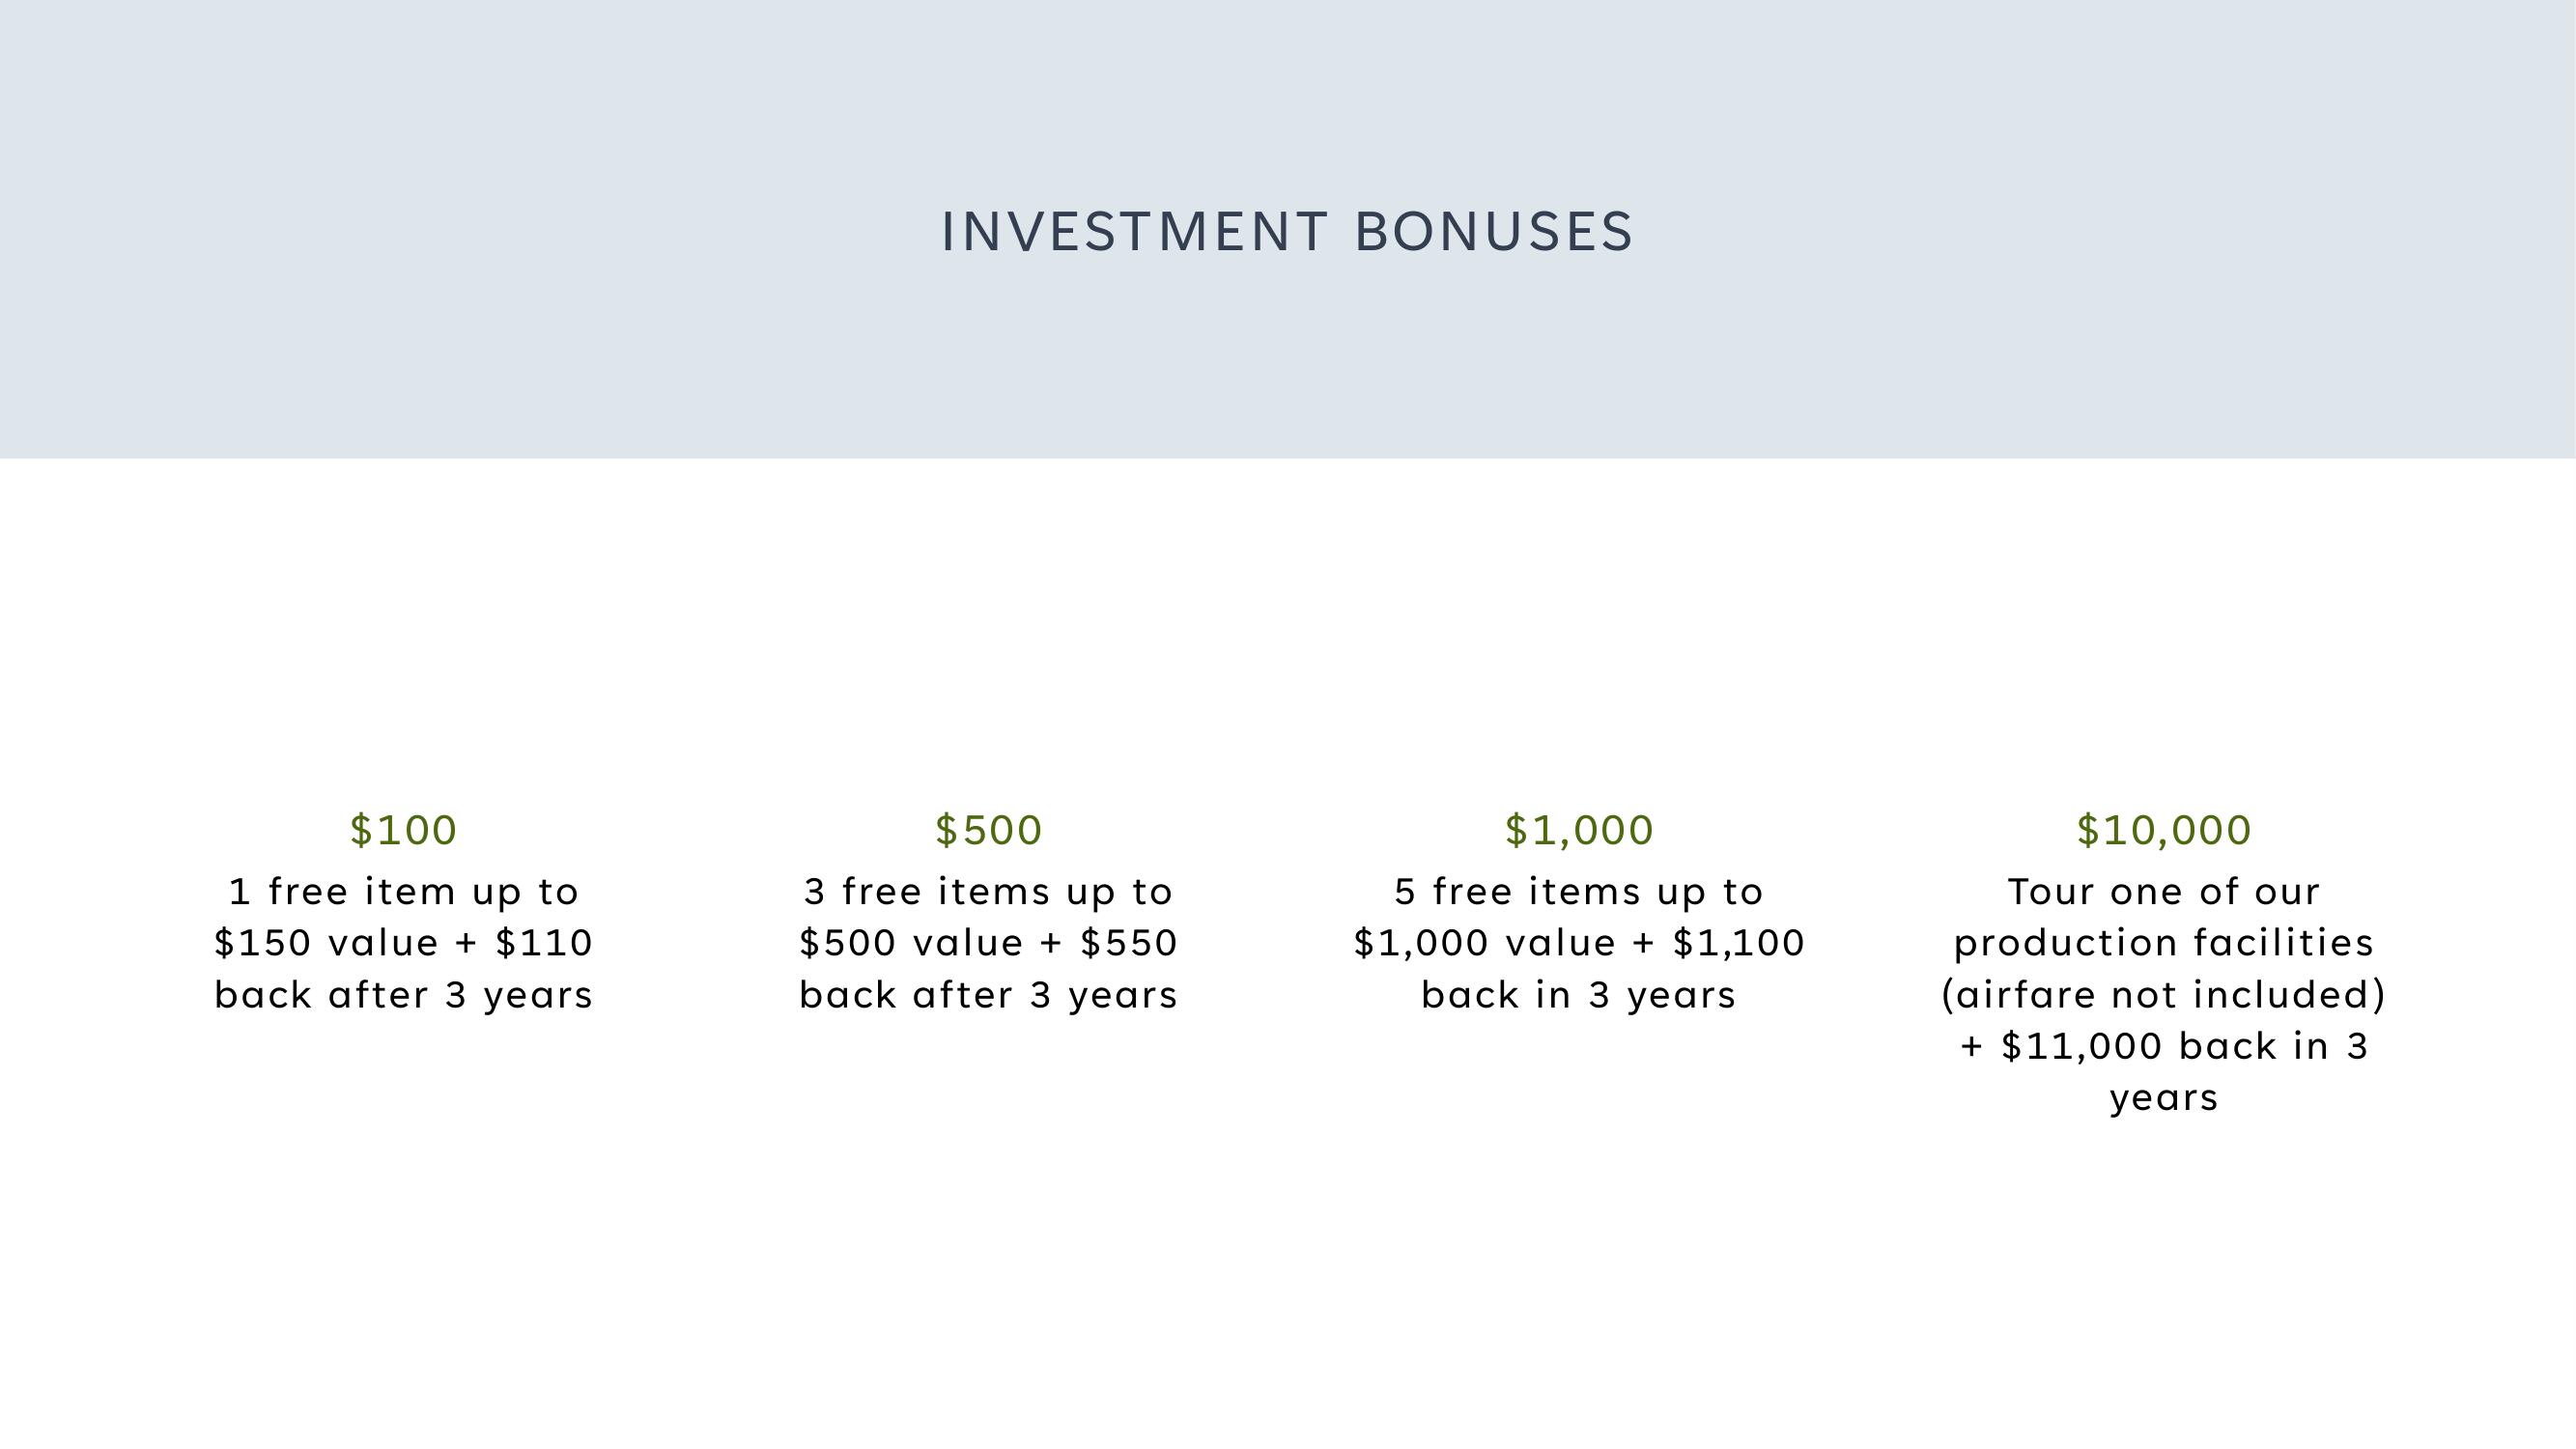Screen dimensions: 2576x1449
Task: Click the final "years" word under $10,000 tier
Action: coord(2164,1099)
